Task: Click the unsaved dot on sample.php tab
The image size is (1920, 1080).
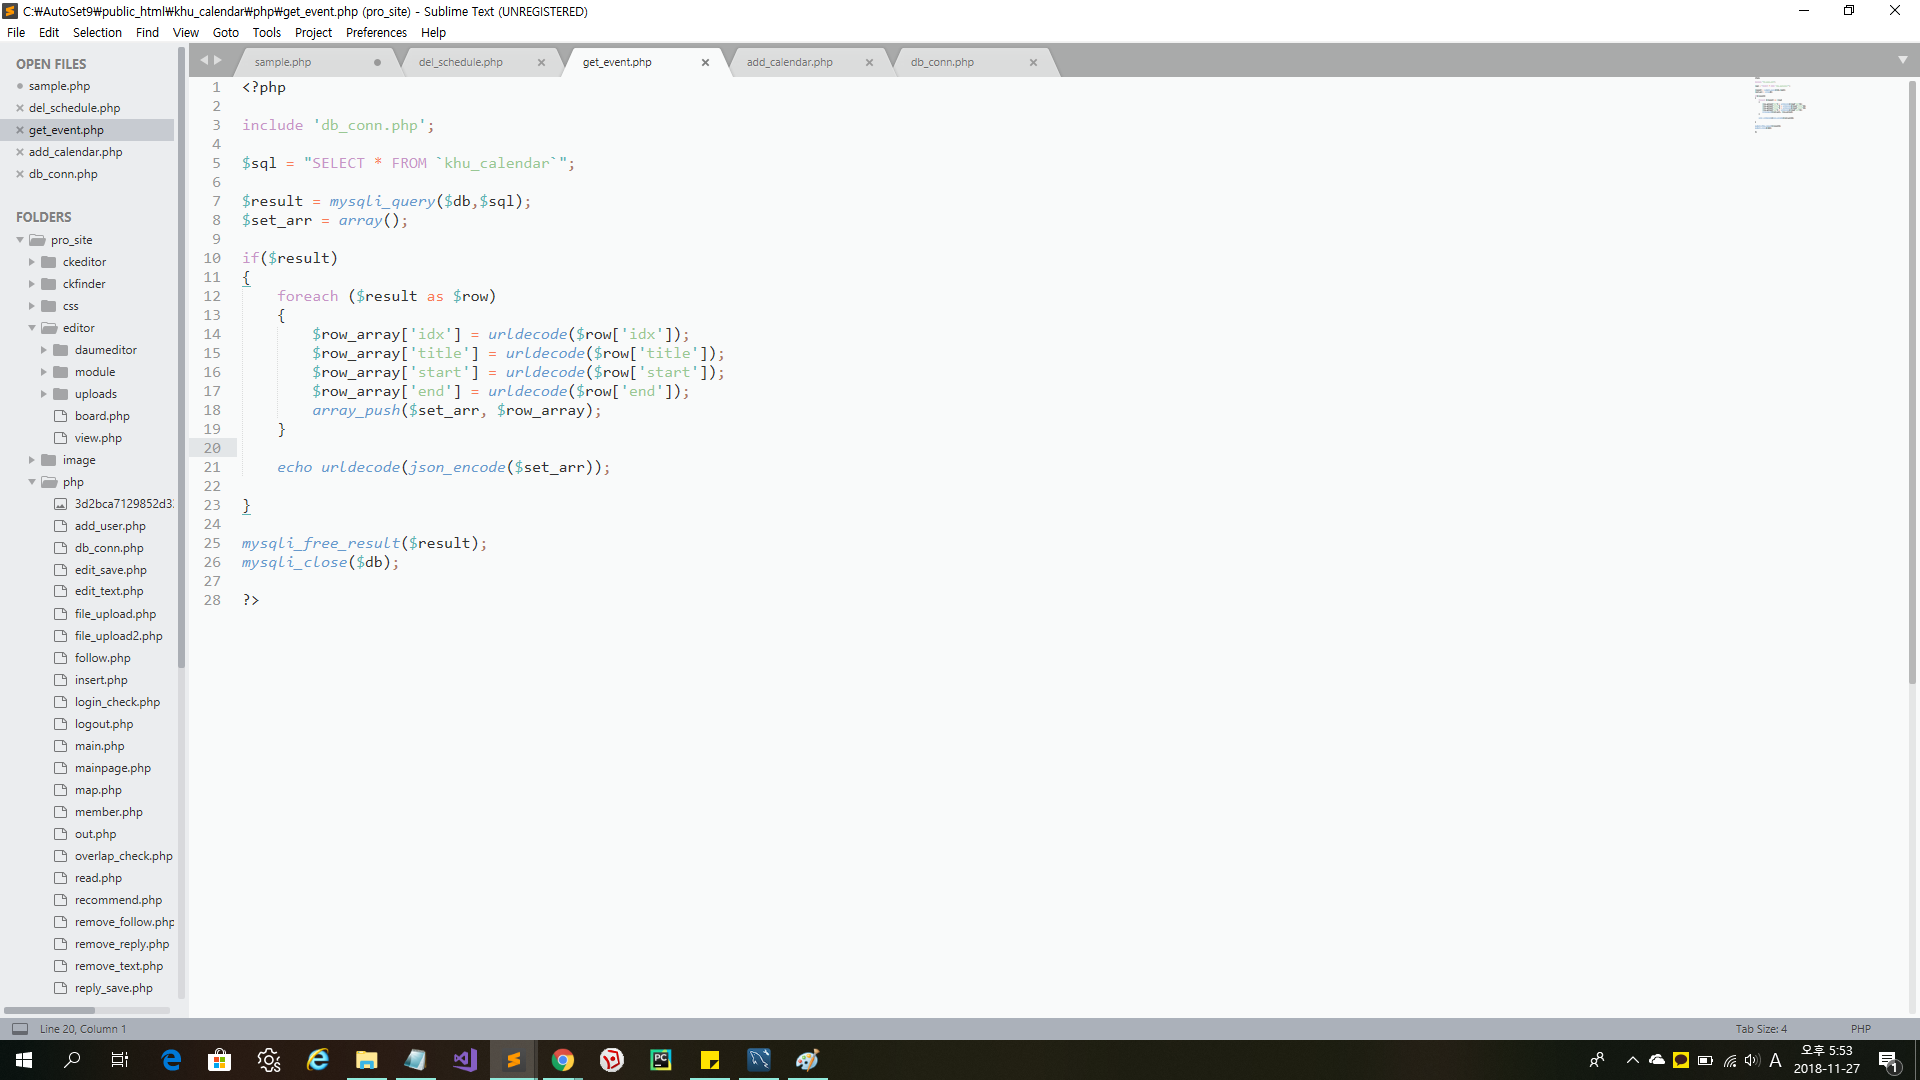Action: click(x=377, y=62)
